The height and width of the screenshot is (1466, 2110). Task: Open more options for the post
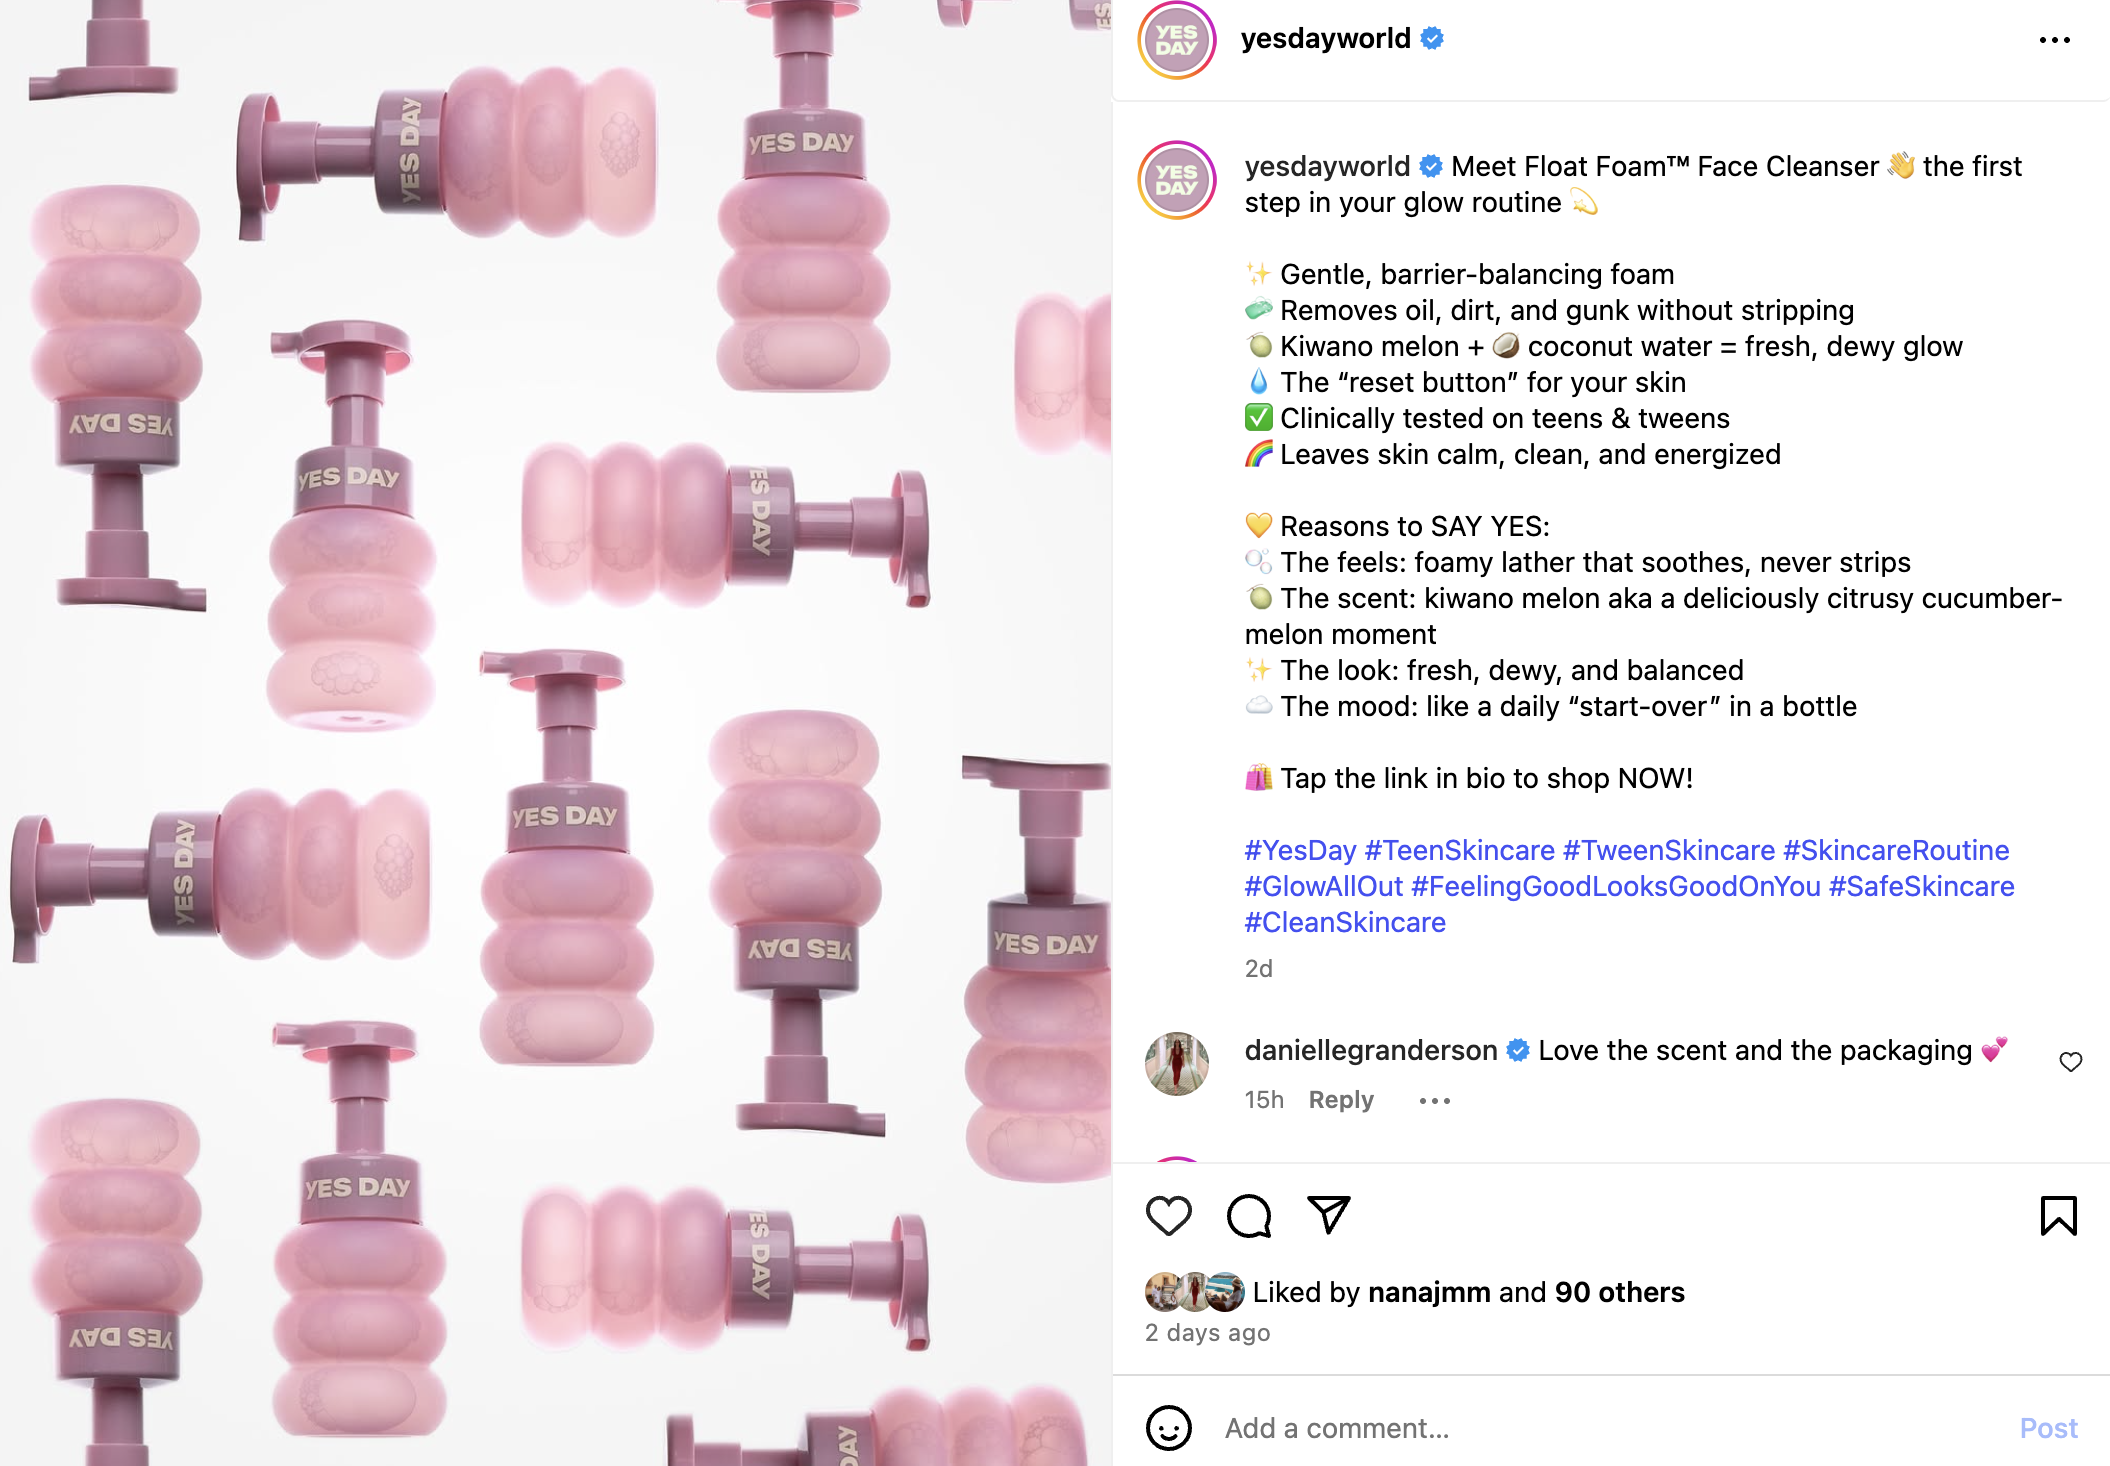click(x=2054, y=40)
